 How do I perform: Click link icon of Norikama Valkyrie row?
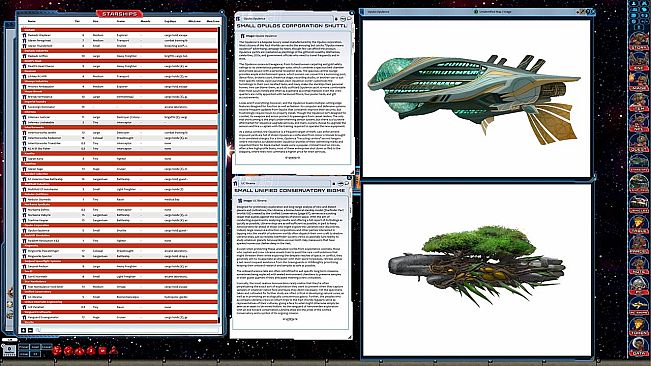pyautogui.click(x=24, y=215)
